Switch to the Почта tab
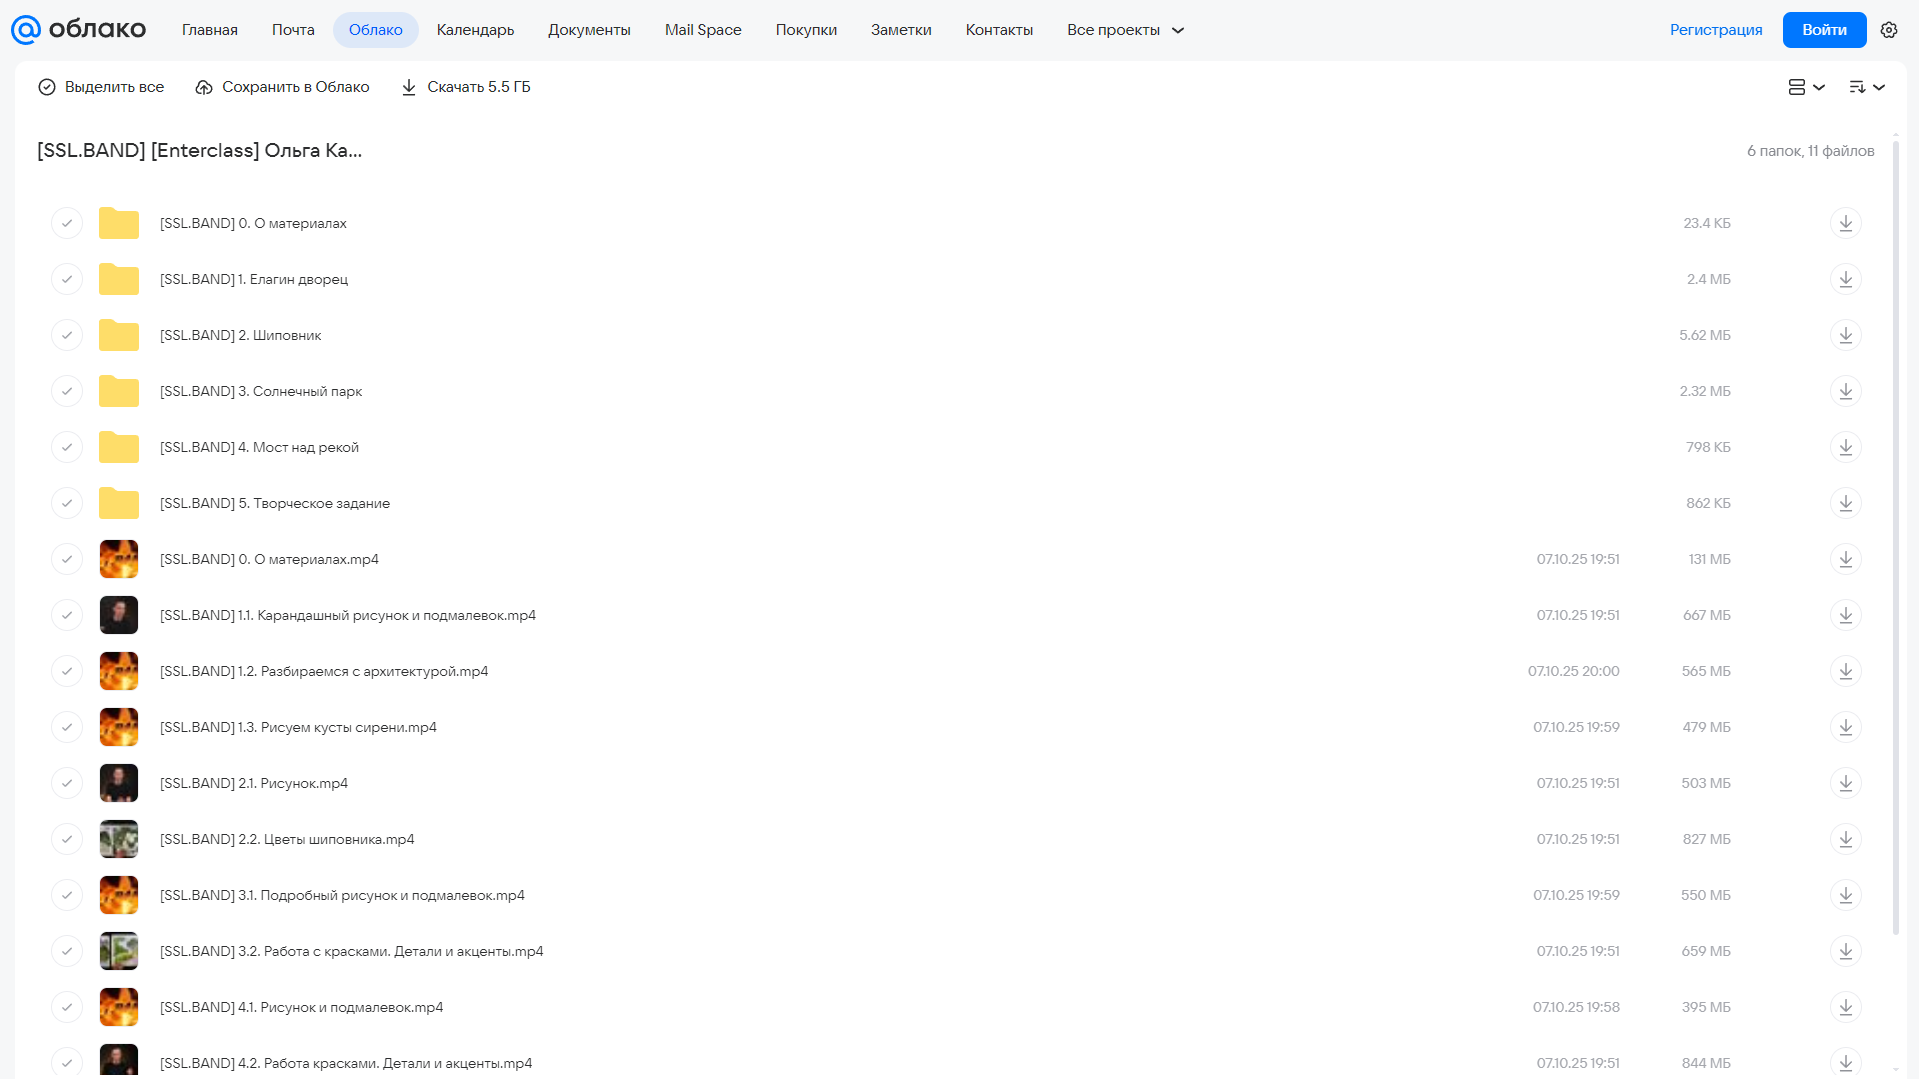The width and height of the screenshot is (1919, 1079). point(293,30)
